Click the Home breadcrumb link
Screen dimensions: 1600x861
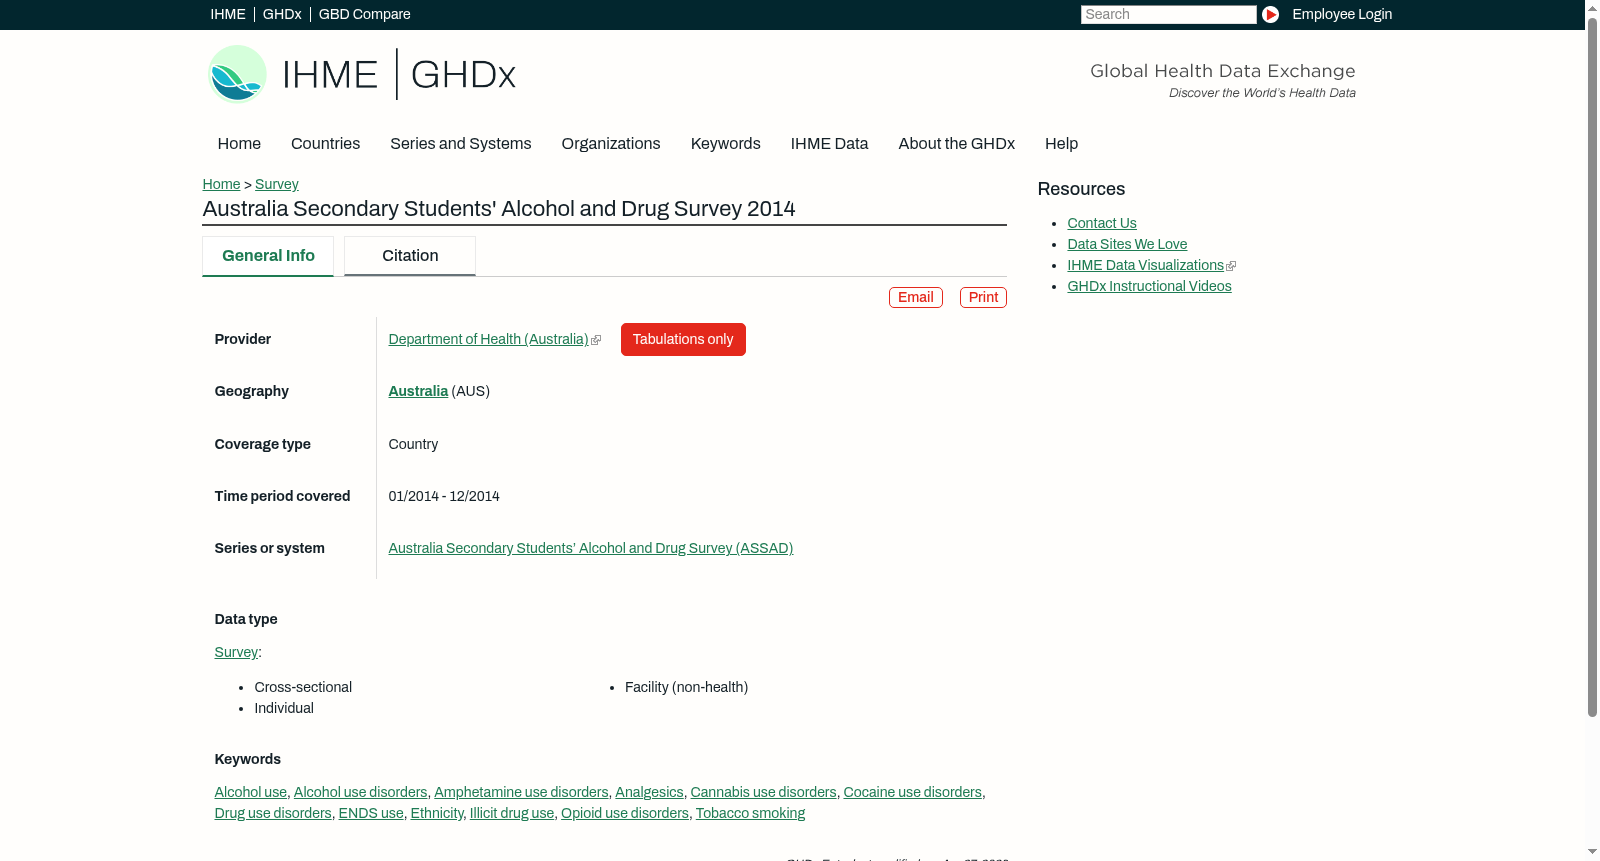pos(221,184)
